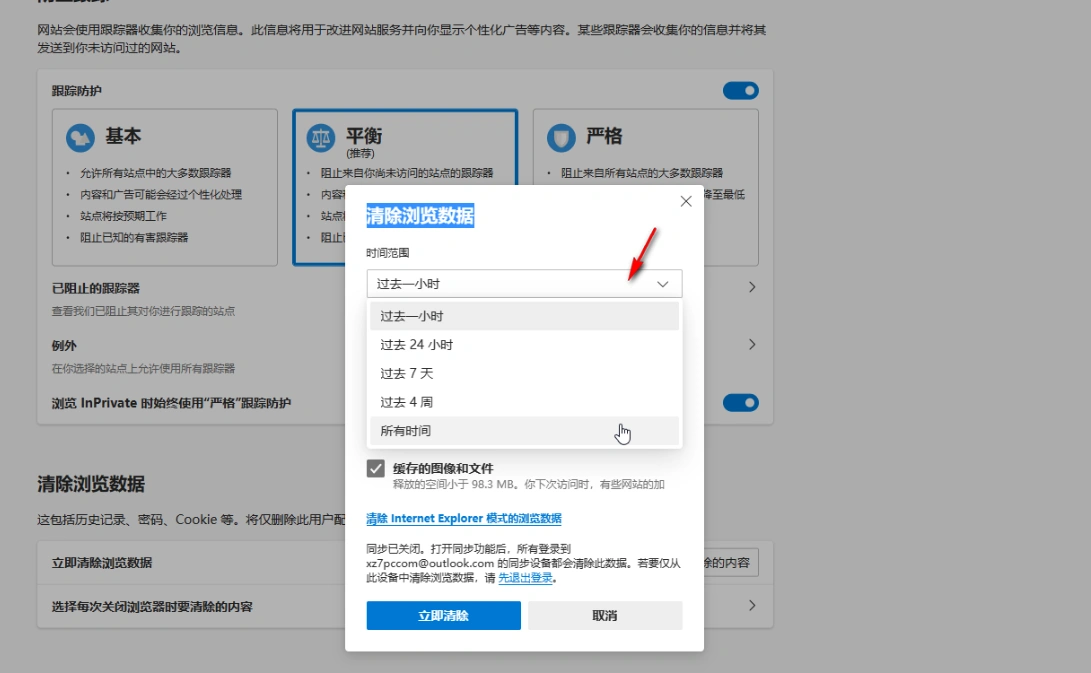Click the 立即清除 button
Image resolution: width=1091 pixels, height=673 pixels.
point(443,616)
